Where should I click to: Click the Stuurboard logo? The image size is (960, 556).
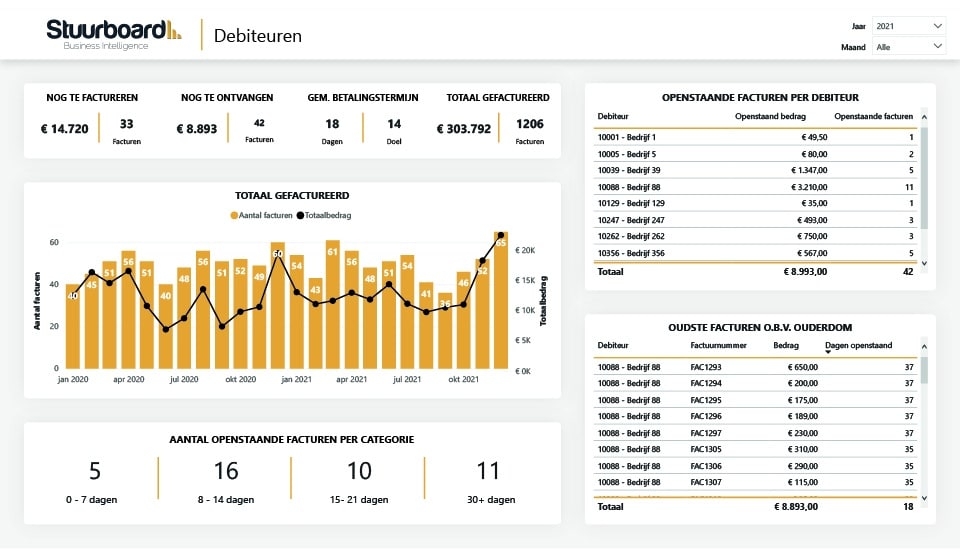[113, 33]
